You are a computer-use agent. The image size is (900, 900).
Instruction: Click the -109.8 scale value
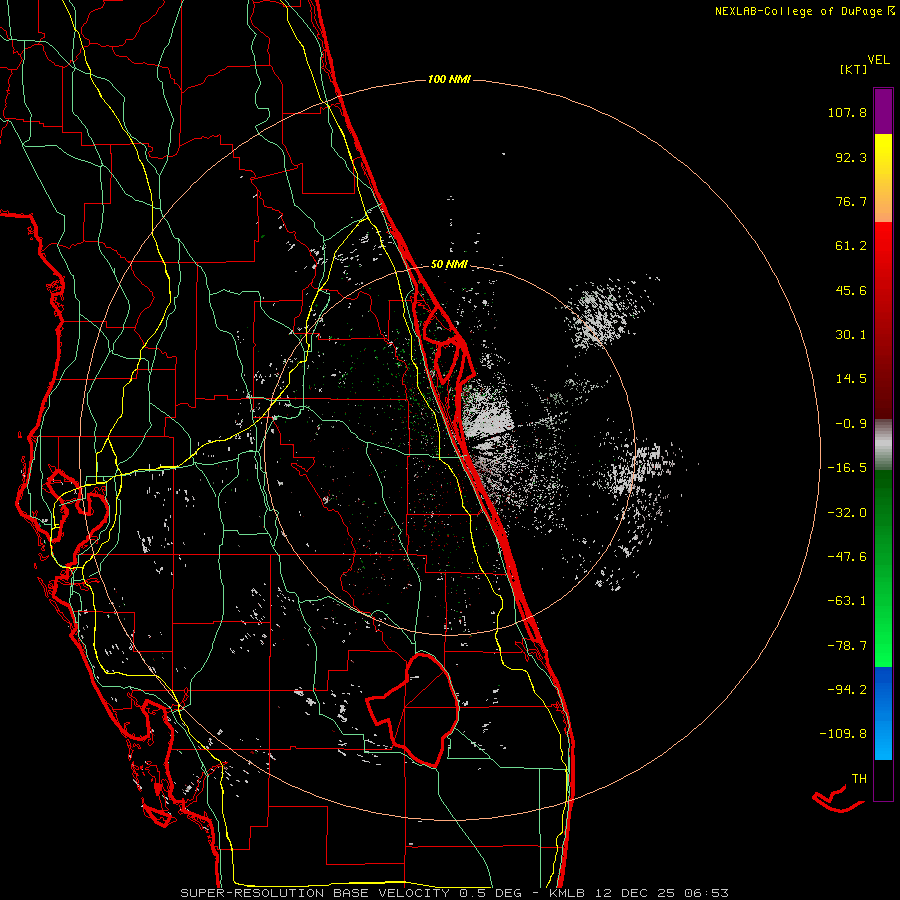tap(843, 734)
